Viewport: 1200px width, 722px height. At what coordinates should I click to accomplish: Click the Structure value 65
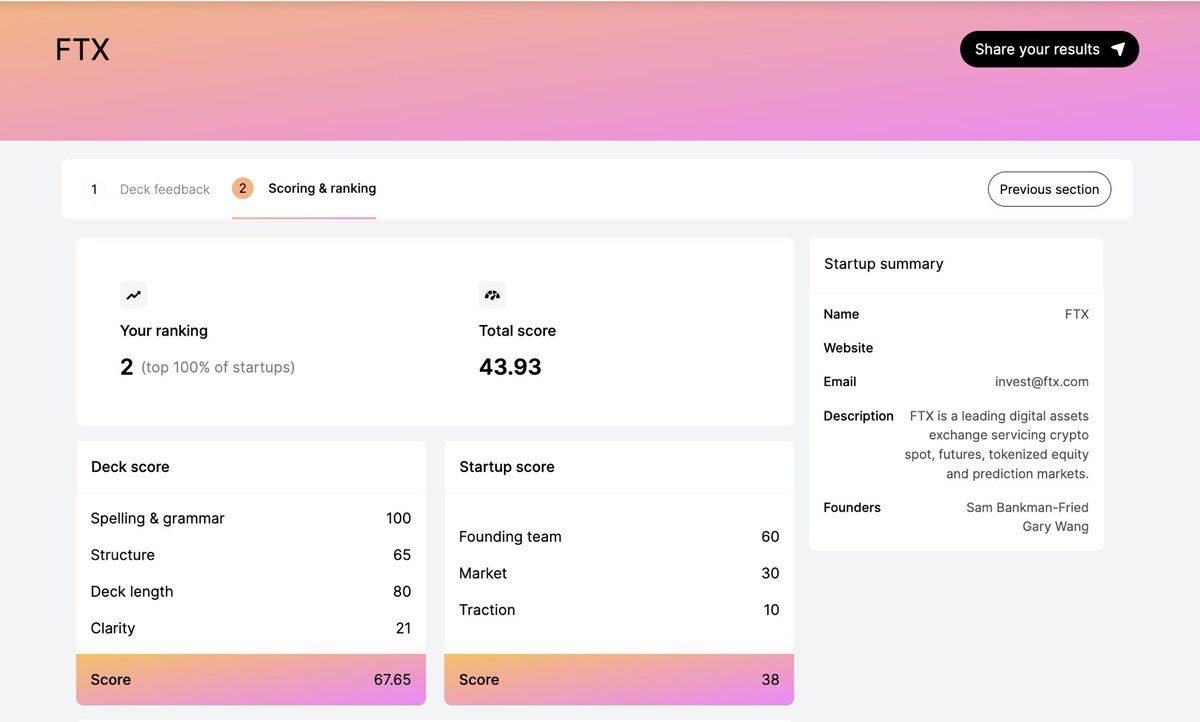pyautogui.click(x=402, y=555)
